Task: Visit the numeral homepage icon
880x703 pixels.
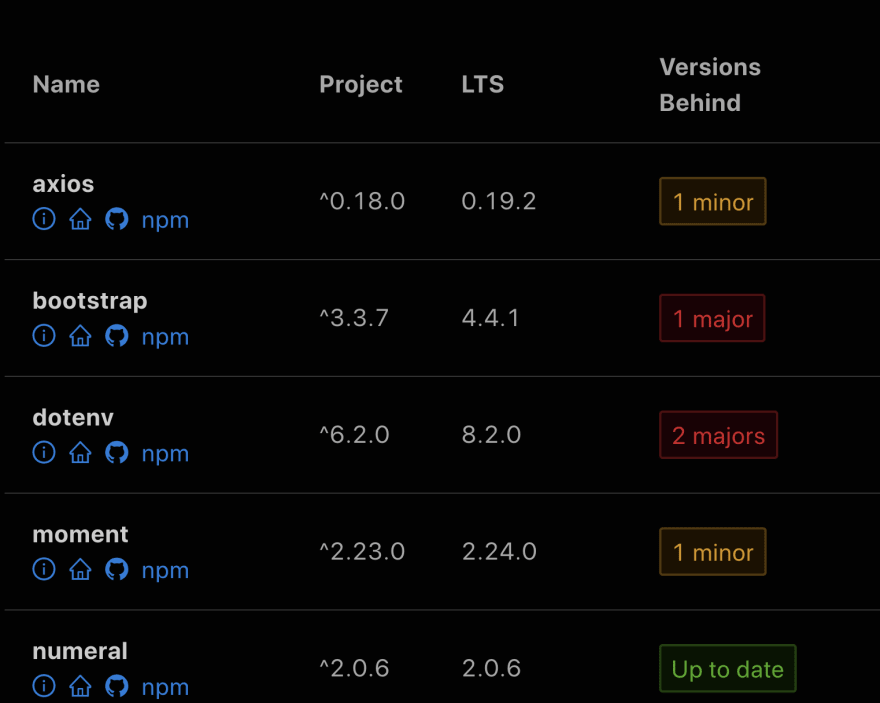Action: 80,686
